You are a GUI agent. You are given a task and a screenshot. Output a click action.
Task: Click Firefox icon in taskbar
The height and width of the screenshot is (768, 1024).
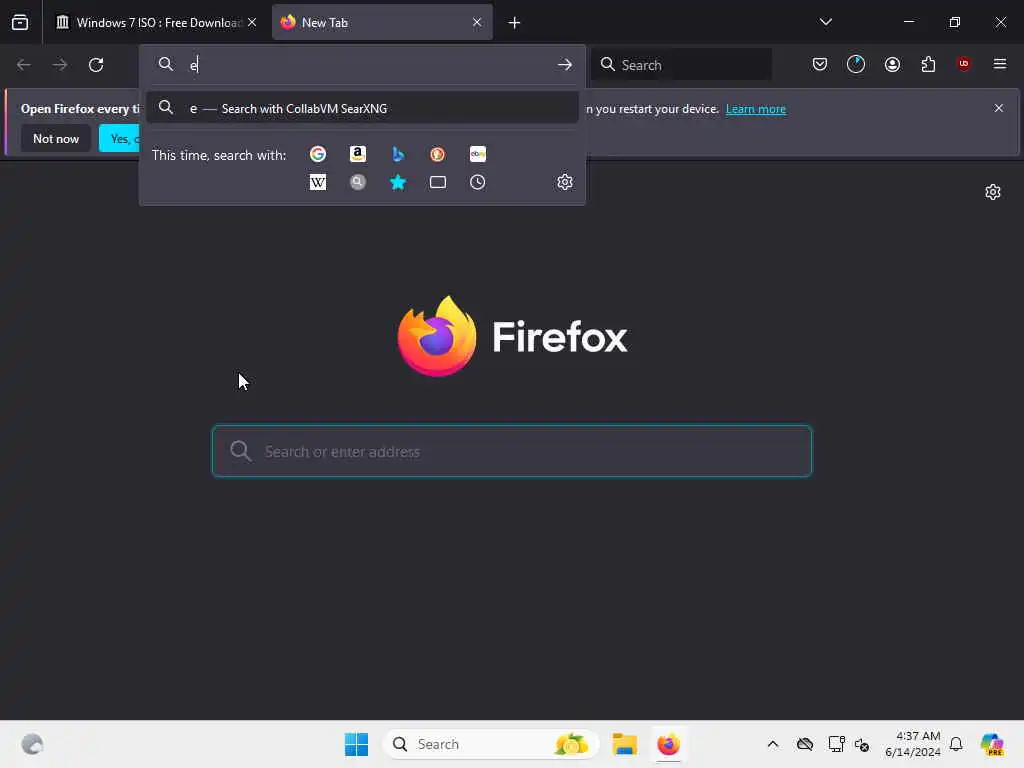click(x=668, y=744)
